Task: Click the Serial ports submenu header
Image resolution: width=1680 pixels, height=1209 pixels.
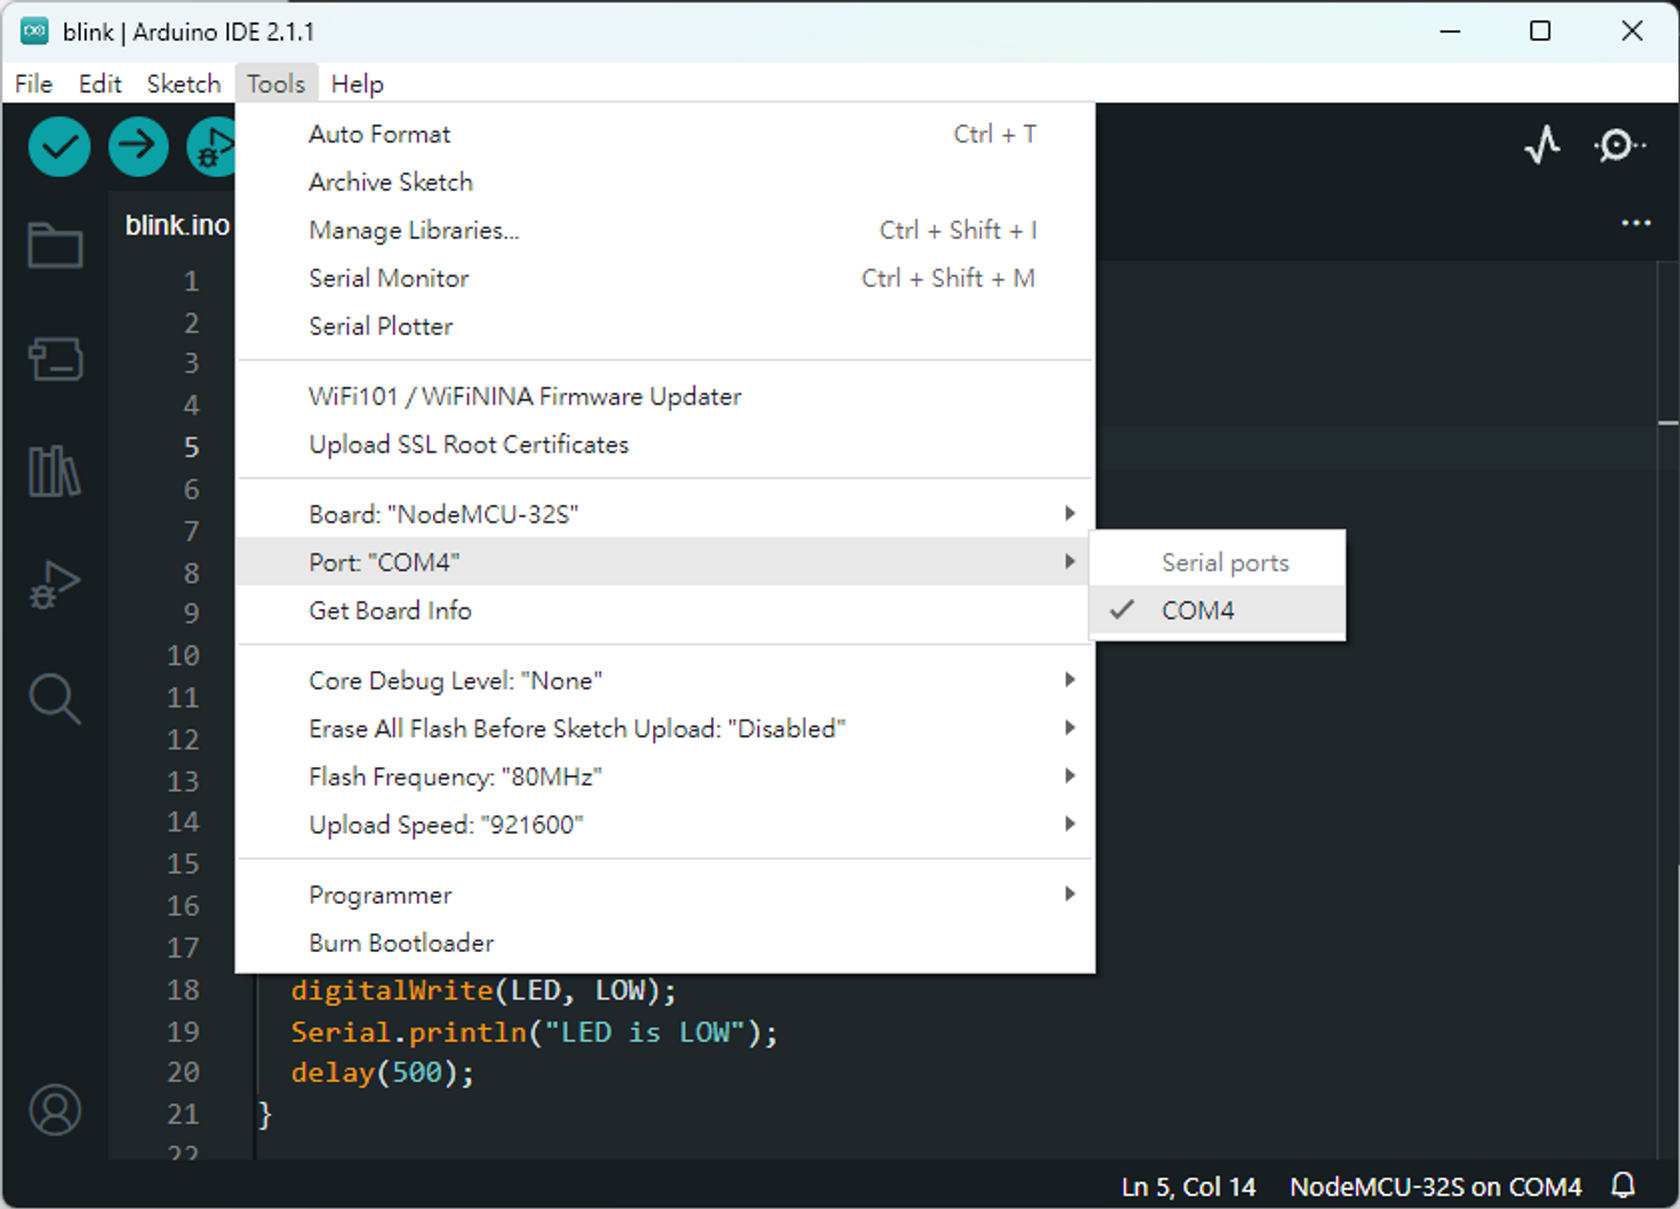Action: (x=1225, y=562)
